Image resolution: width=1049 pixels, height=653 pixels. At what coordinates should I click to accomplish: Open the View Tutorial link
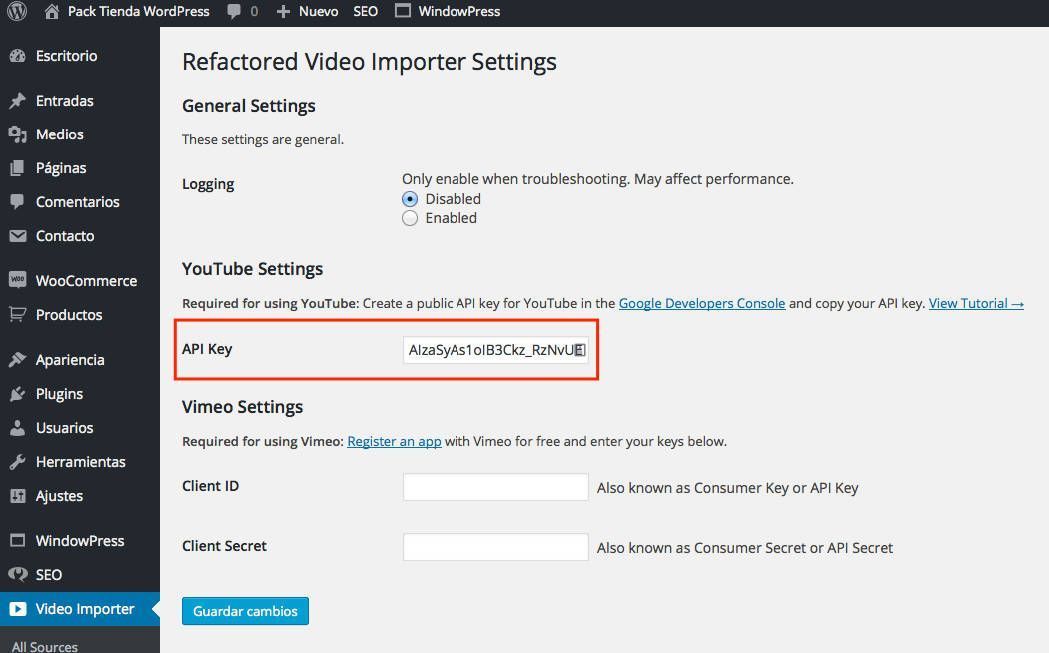[x=976, y=304]
